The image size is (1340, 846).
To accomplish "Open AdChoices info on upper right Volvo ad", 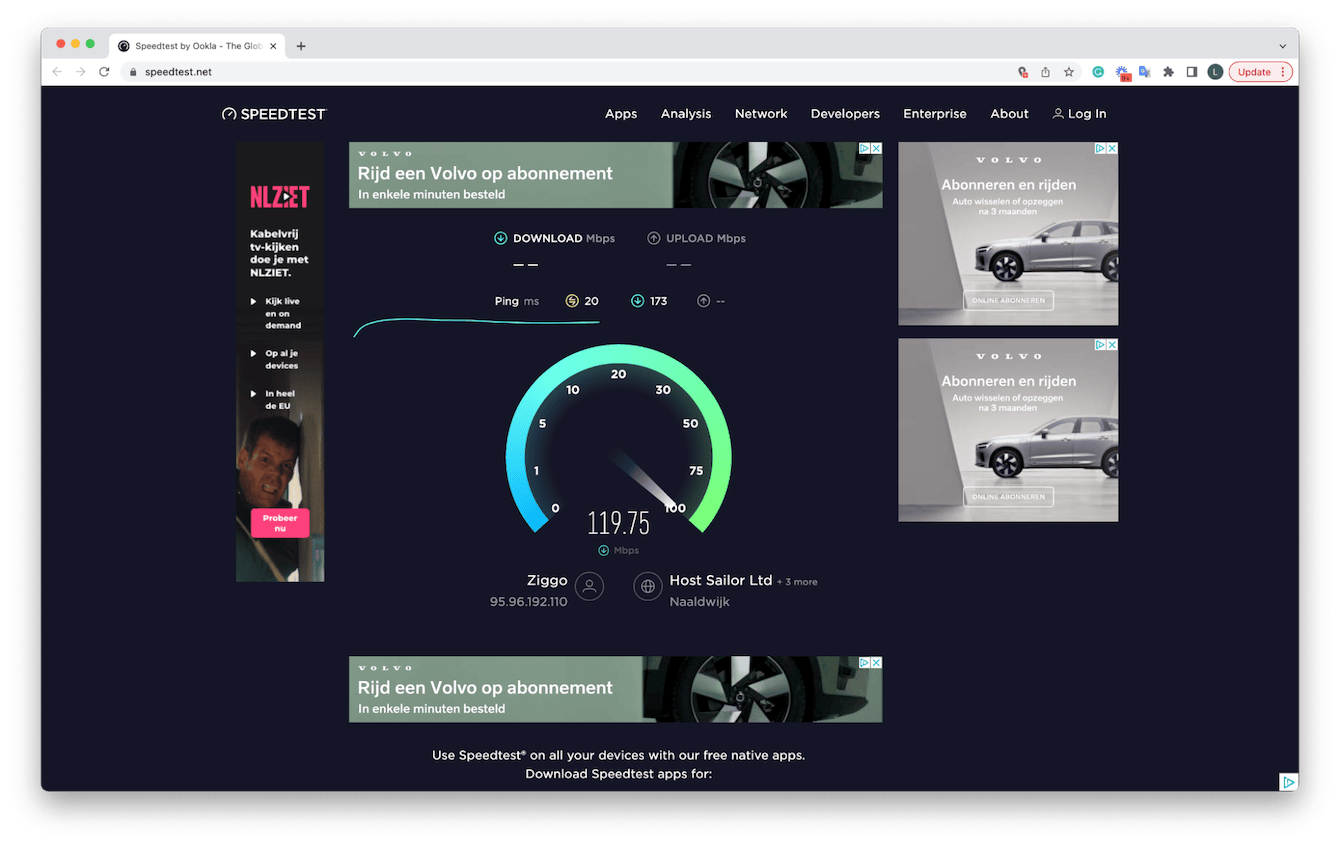I will tap(1100, 148).
